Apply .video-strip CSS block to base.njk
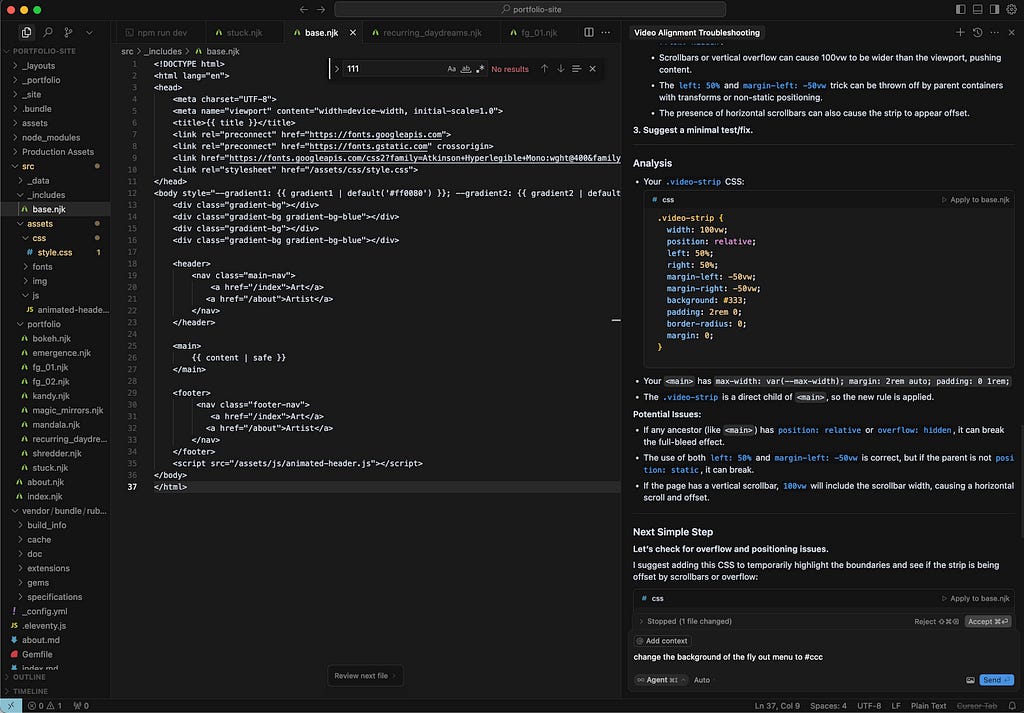1024x713 pixels. 976,200
